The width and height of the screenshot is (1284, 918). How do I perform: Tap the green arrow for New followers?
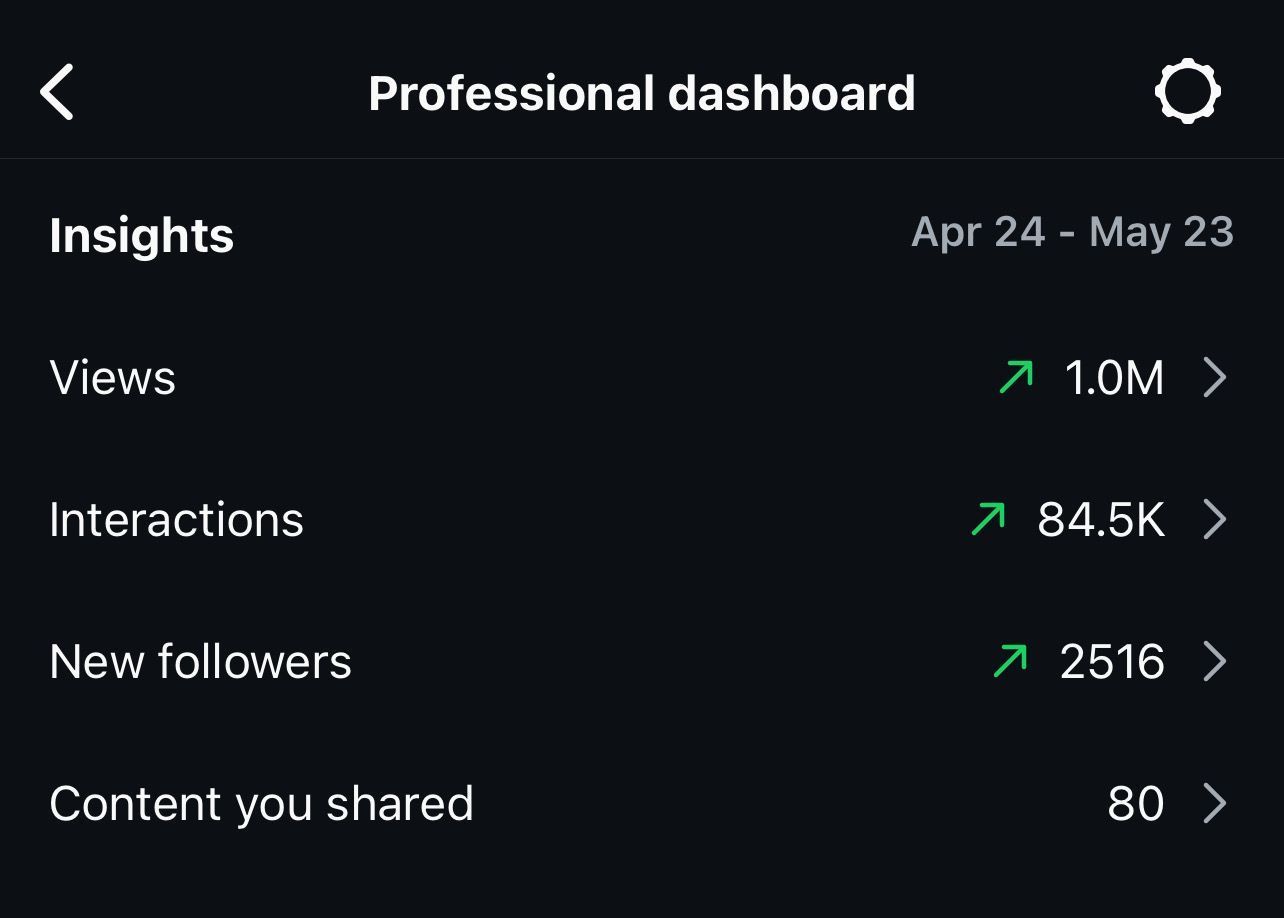[1010, 662]
